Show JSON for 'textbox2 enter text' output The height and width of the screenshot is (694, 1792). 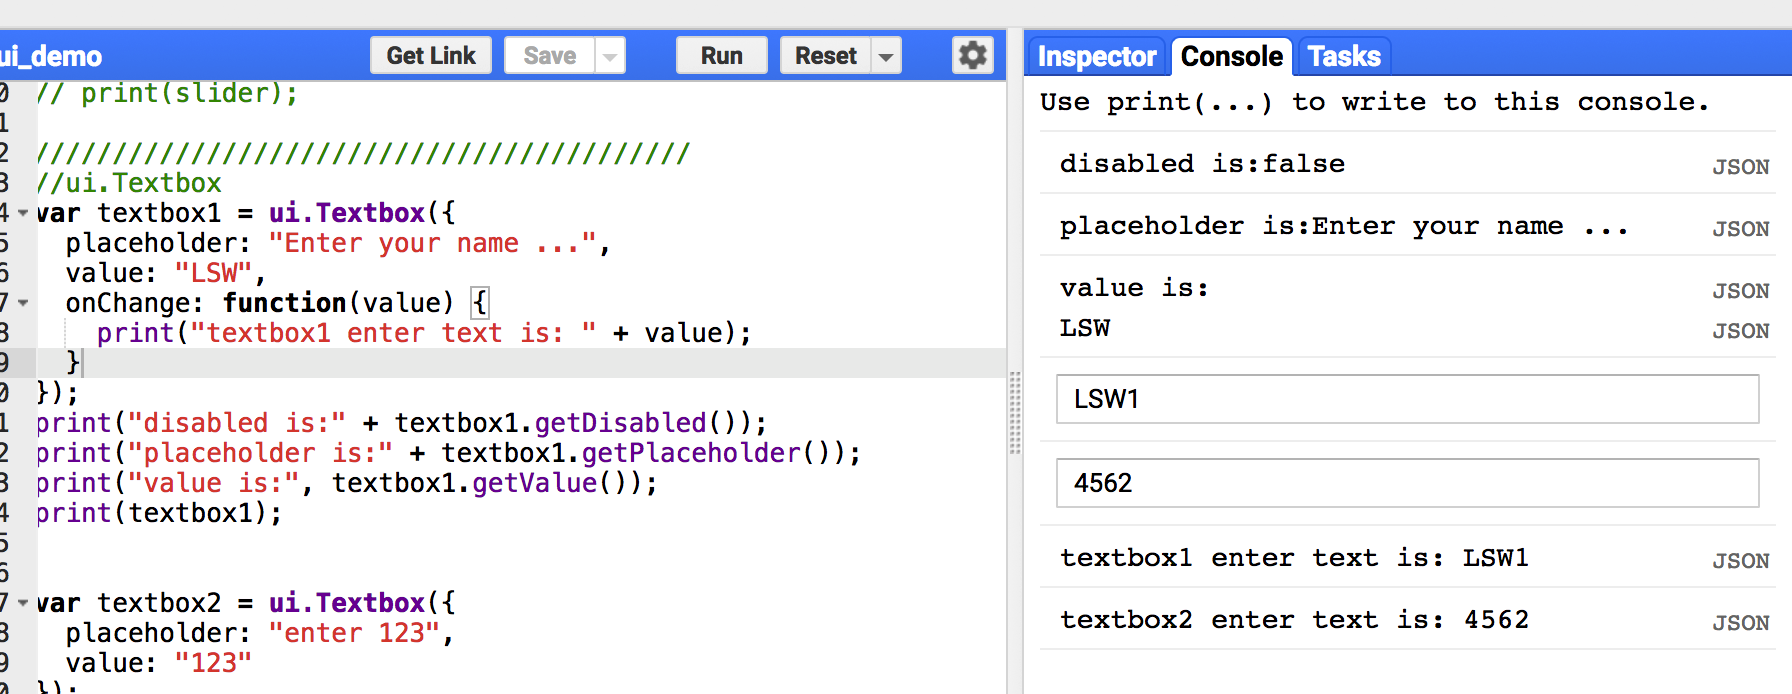[1740, 623]
